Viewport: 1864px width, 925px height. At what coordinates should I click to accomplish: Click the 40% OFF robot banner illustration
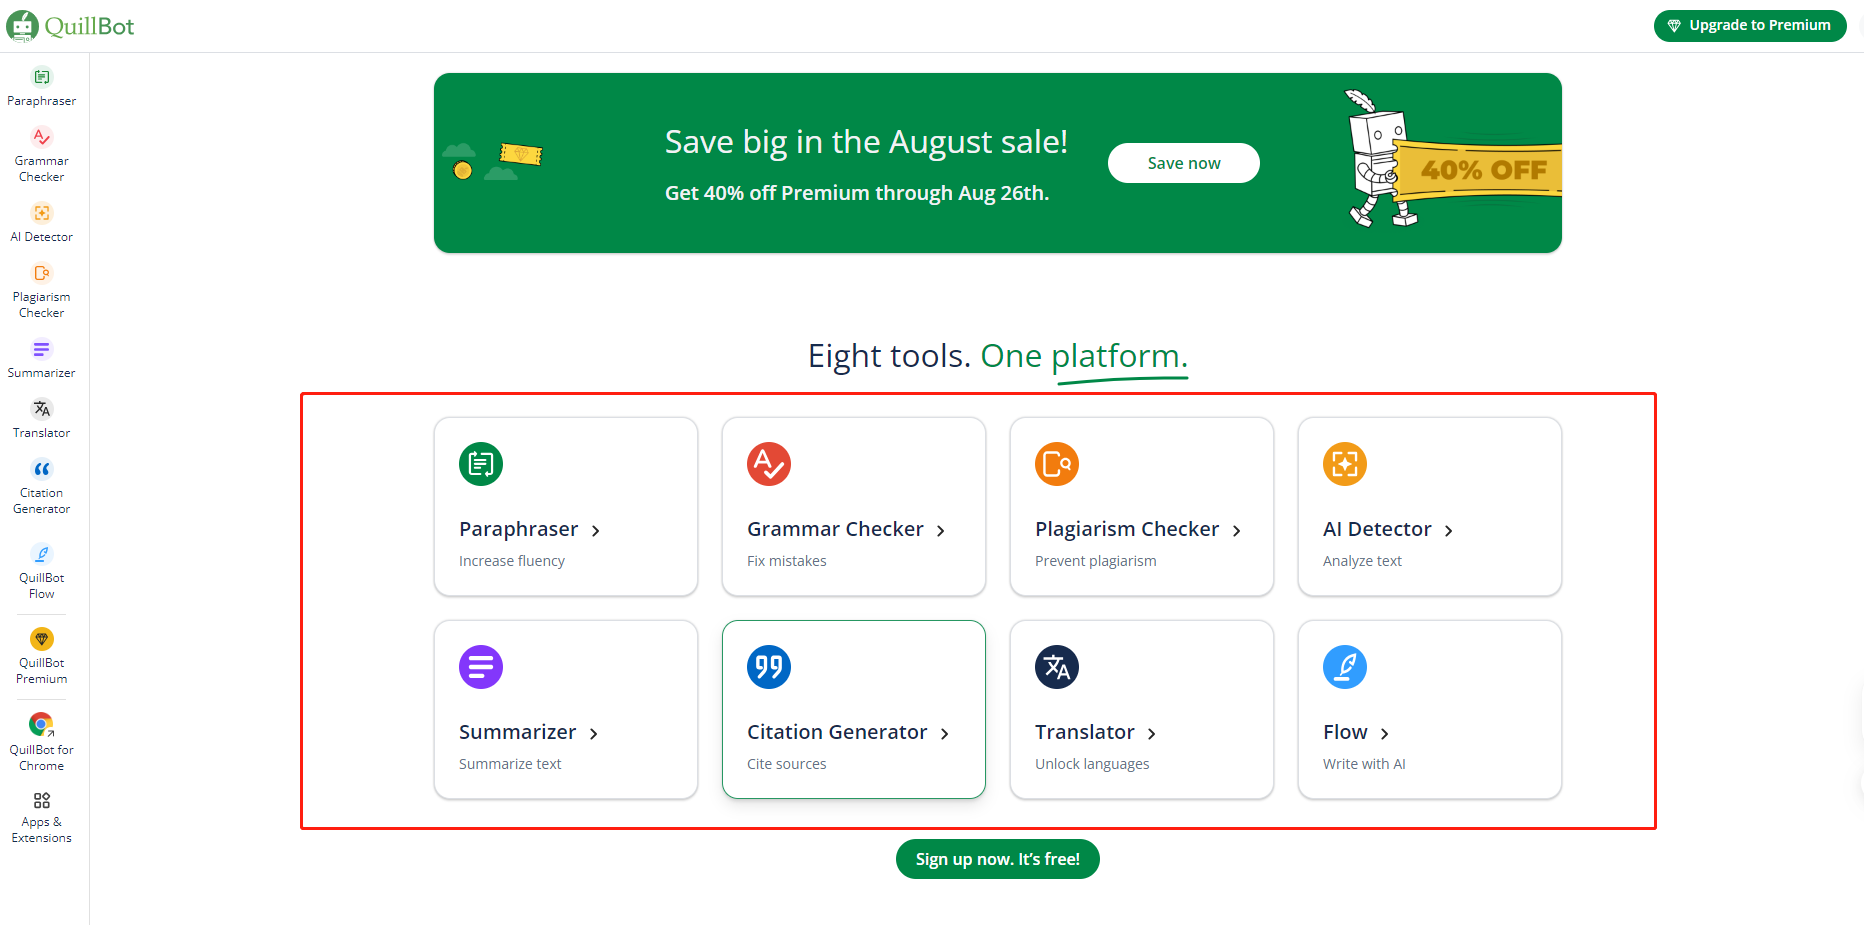pos(1452,160)
